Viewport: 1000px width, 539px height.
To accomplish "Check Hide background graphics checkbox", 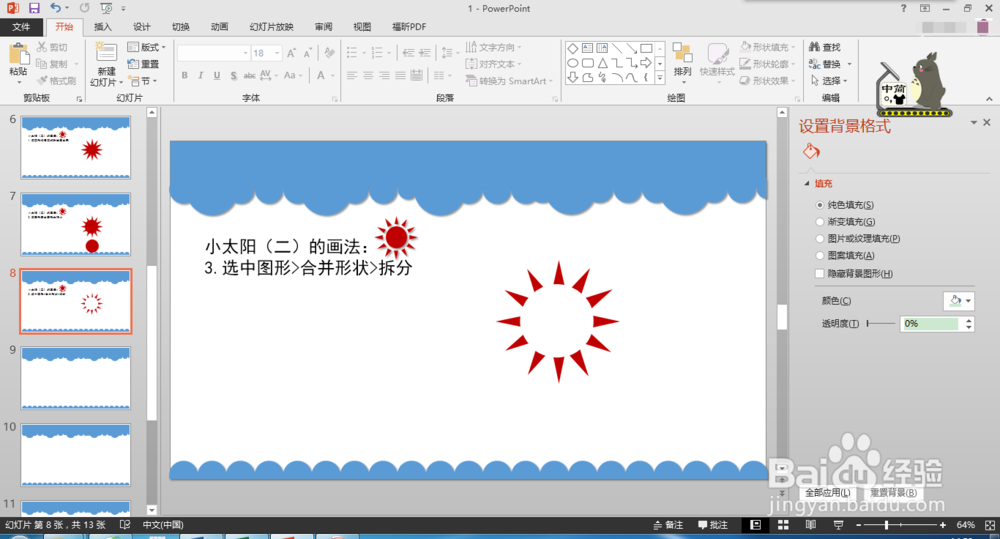I will pos(820,274).
